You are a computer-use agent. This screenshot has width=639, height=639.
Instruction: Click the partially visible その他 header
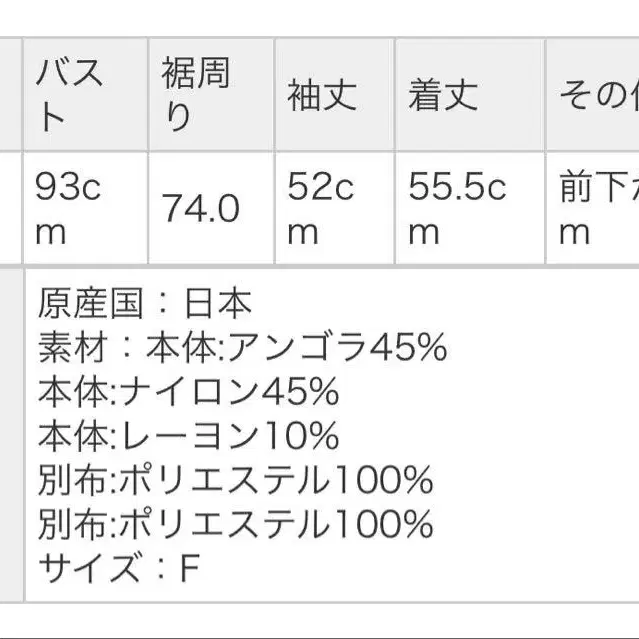click(x=596, y=95)
